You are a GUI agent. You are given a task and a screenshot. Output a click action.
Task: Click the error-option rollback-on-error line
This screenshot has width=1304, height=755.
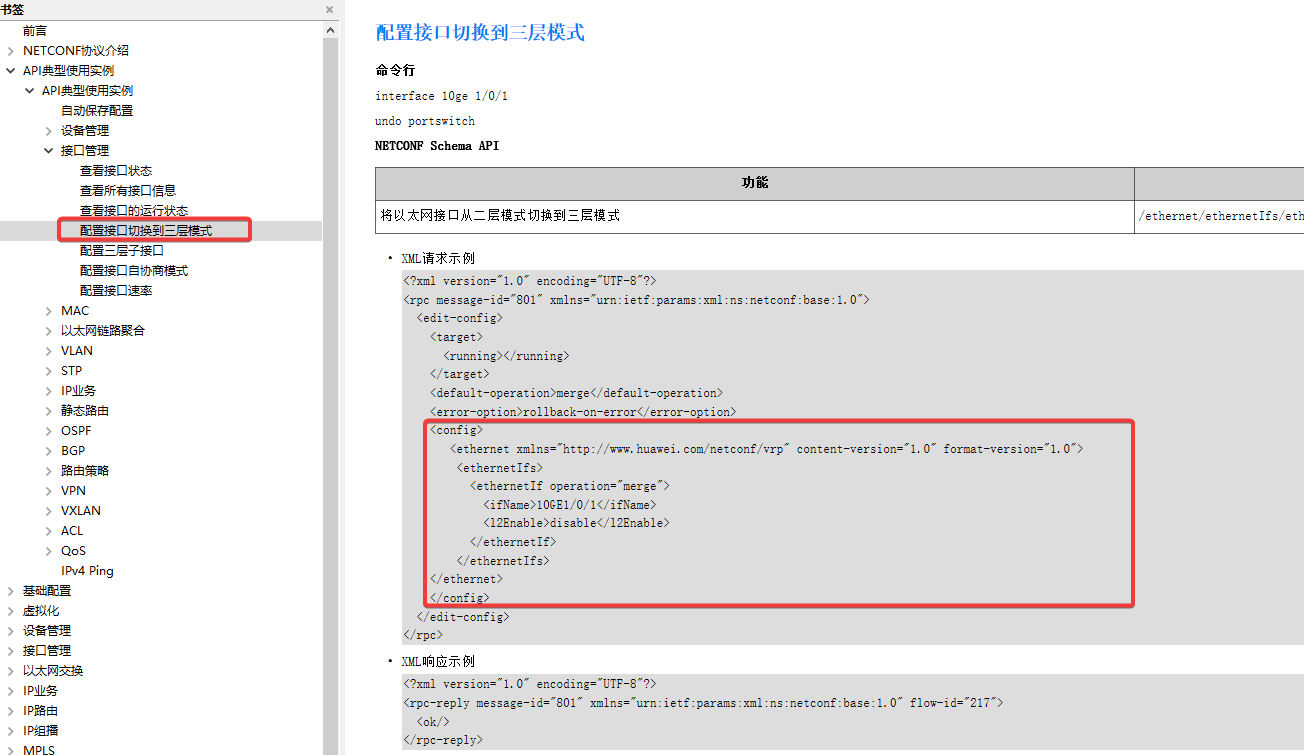[x=583, y=412]
